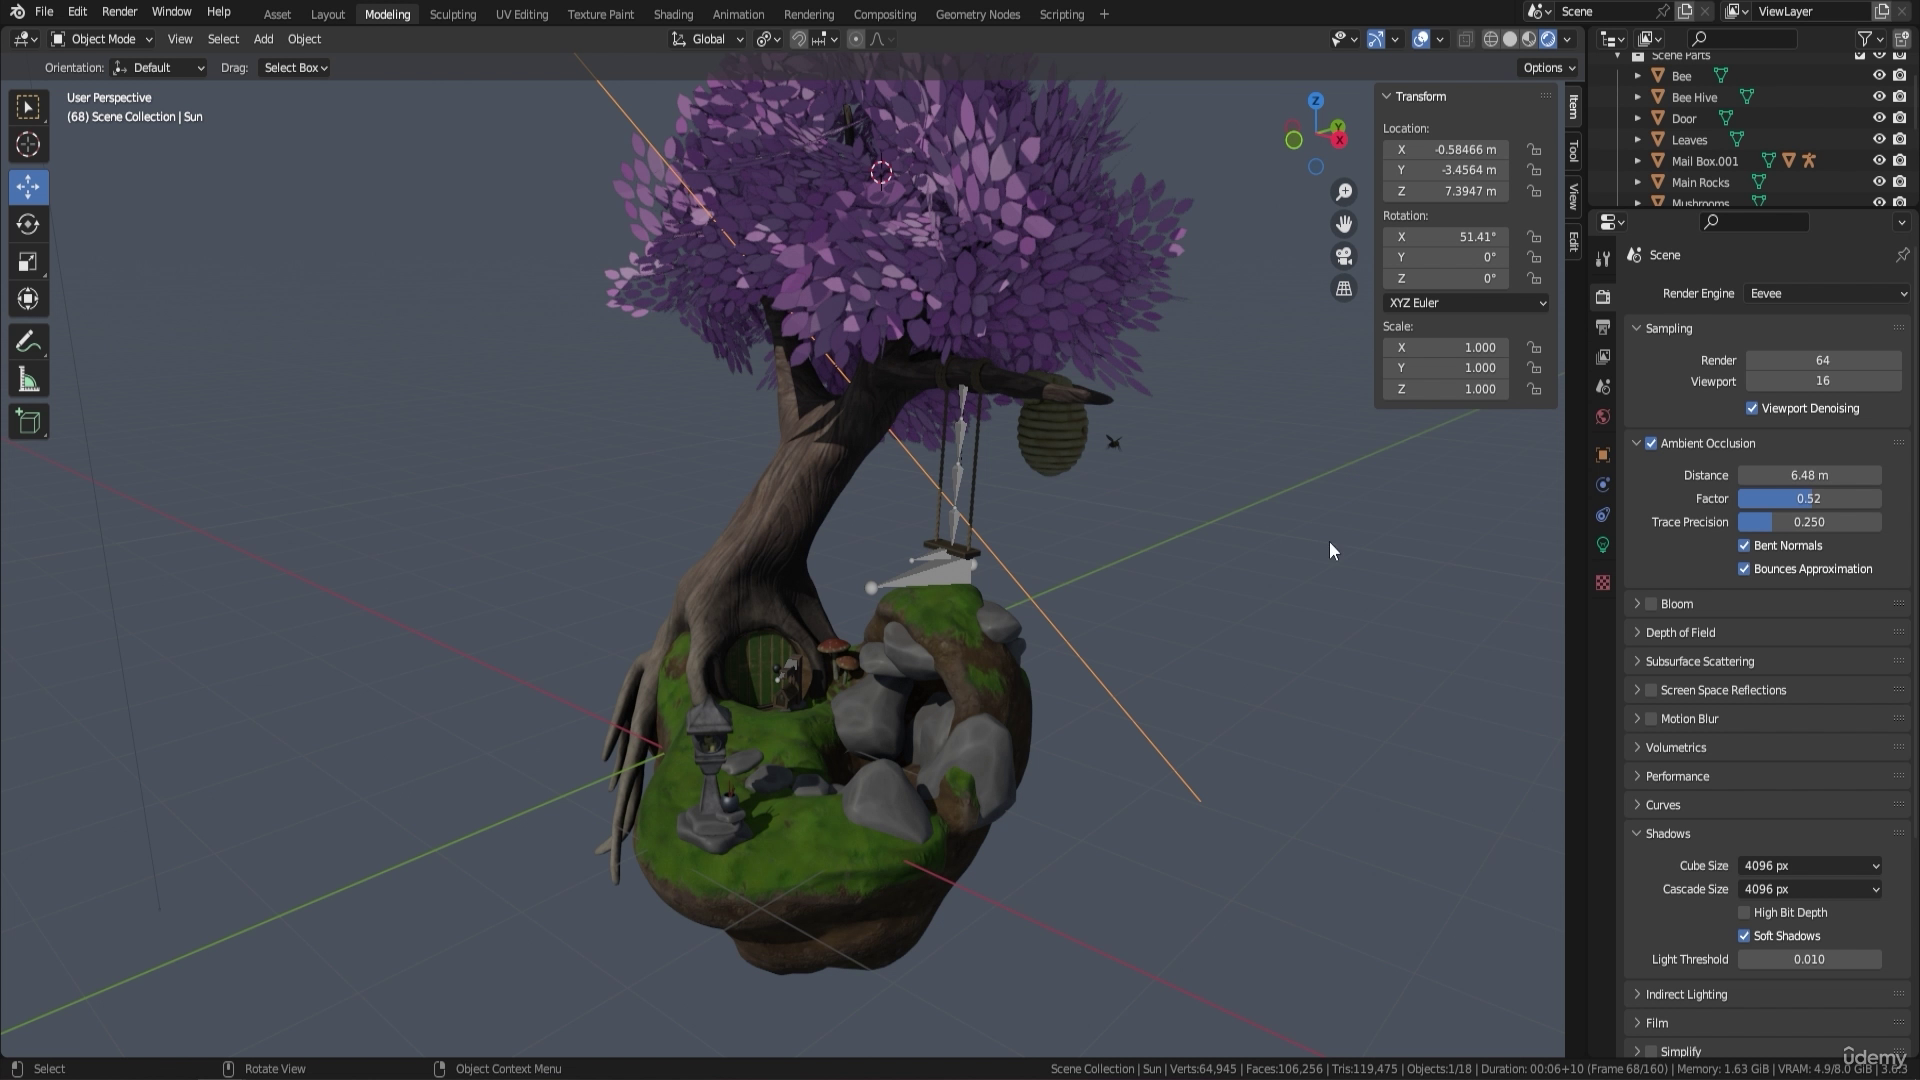Enable the Motion Blur checkbox
This screenshot has height=1080, width=1920.
point(1651,719)
